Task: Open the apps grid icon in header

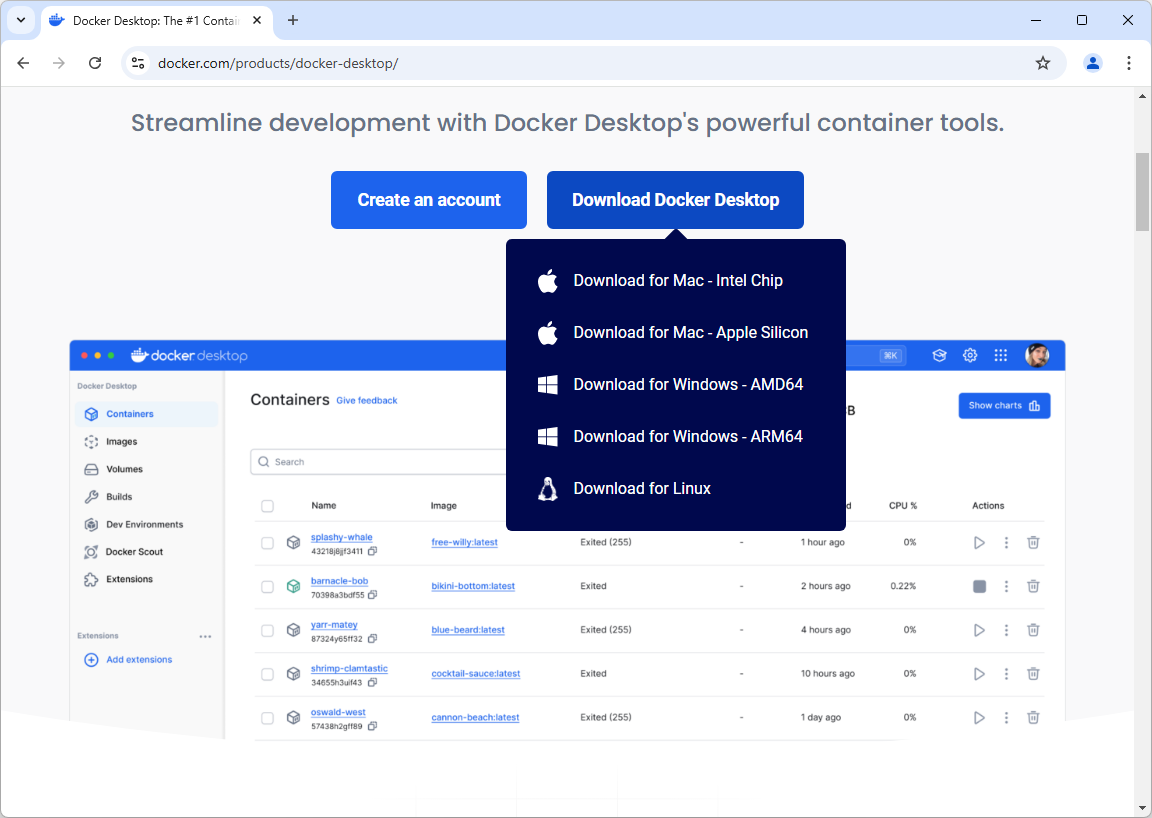Action: tap(1001, 356)
